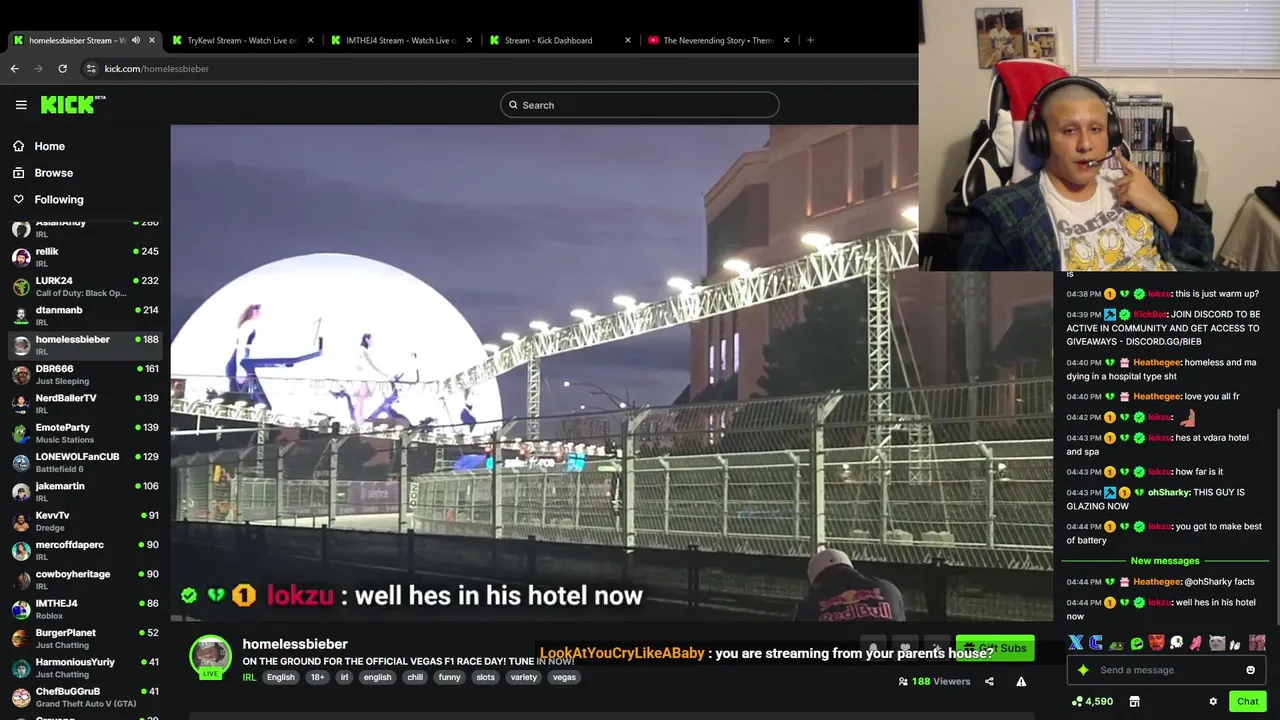Click homelessbieber streamer avatar below video
The image size is (1280, 720).
click(211, 657)
